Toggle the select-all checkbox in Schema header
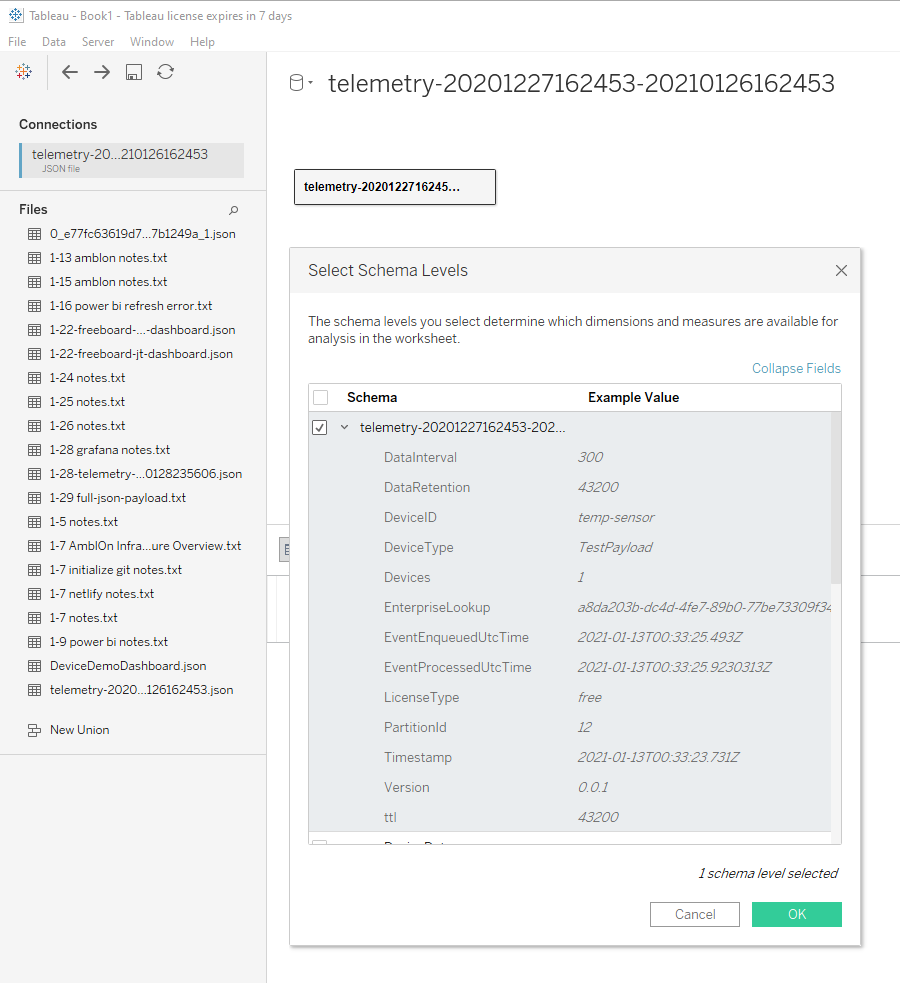900x983 pixels. 320,397
